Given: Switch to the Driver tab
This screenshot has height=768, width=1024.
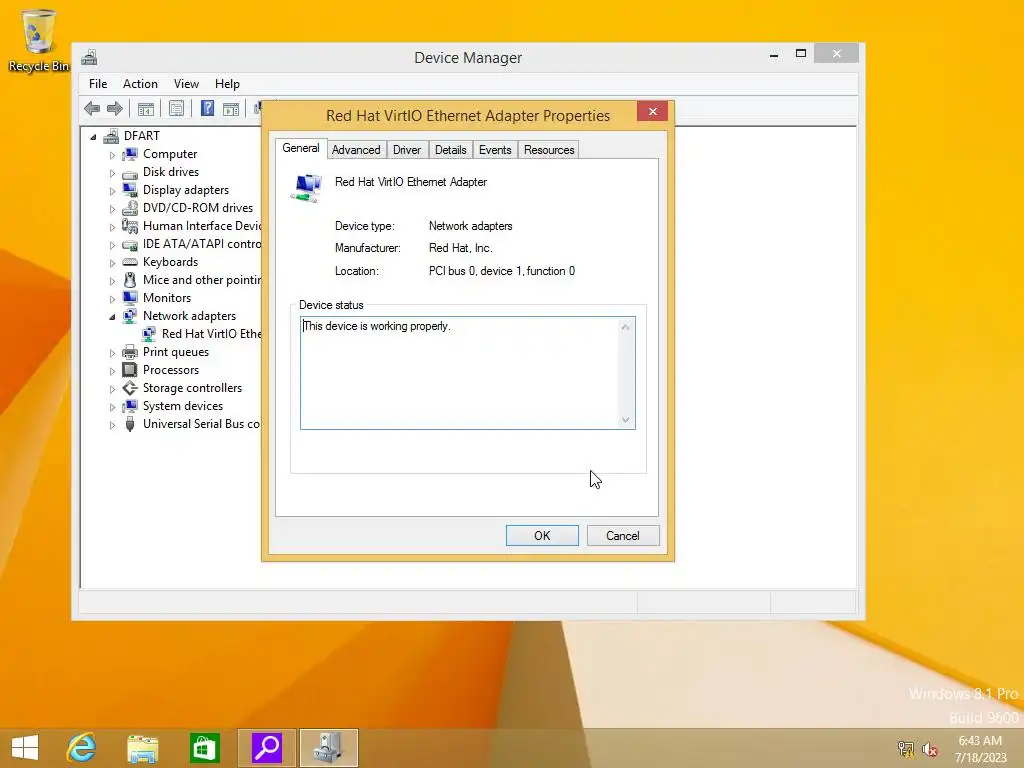Looking at the screenshot, I should click(407, 150).
